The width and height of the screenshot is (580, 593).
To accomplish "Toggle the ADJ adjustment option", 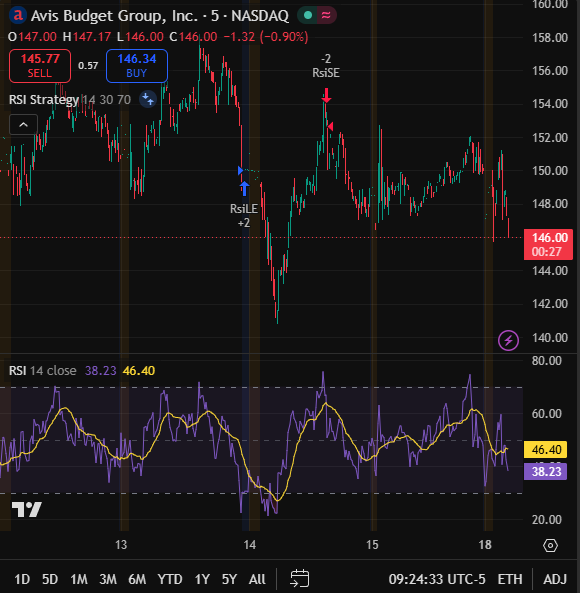I will pos(555,579).
